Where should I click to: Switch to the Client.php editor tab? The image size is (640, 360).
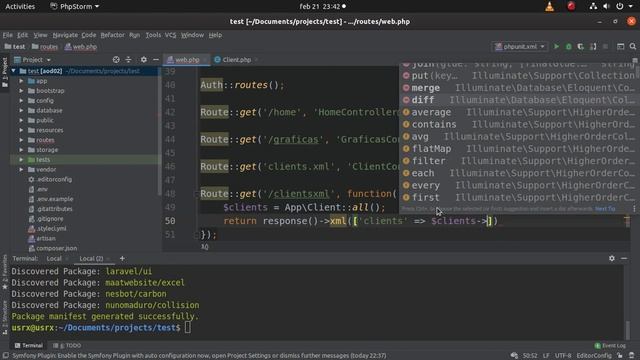(x=237, y=60)
